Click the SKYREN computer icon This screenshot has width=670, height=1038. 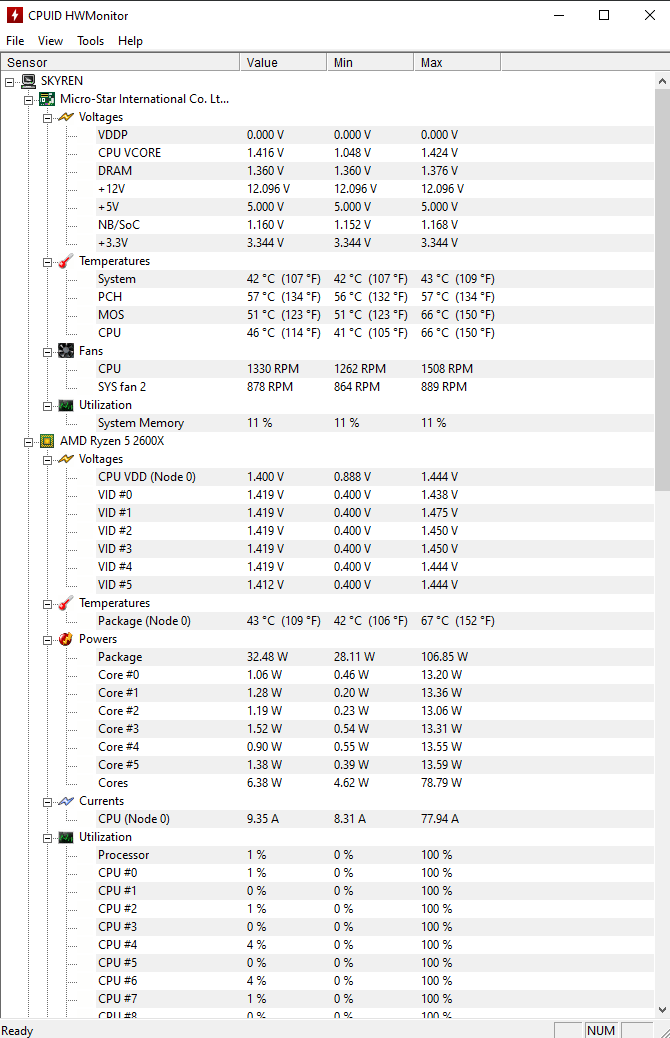[x=28, y=81]
